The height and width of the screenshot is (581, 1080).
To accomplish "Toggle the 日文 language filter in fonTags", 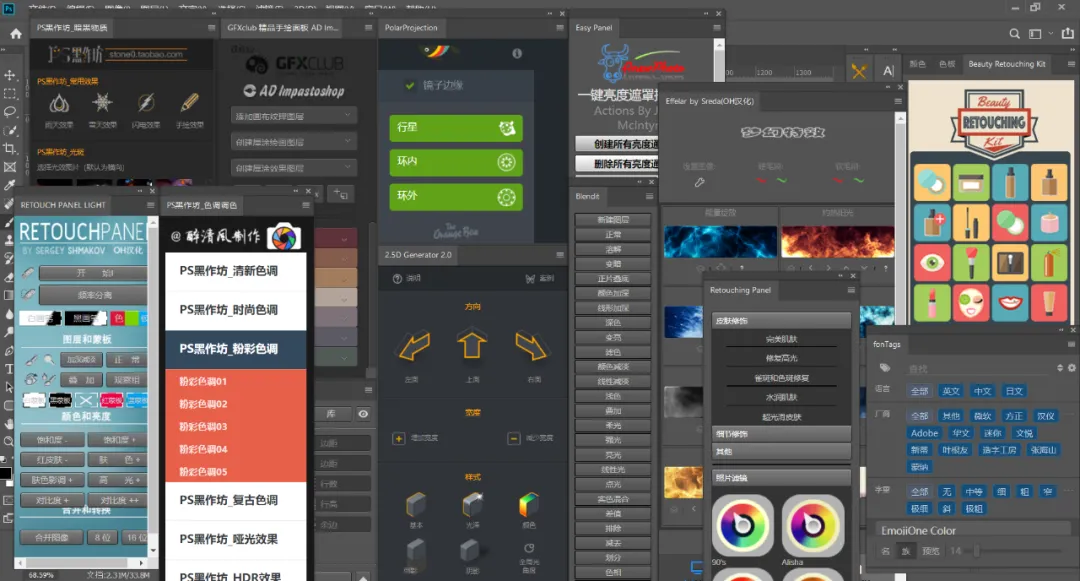I will pyautogui.click(x=1014, y=391).
